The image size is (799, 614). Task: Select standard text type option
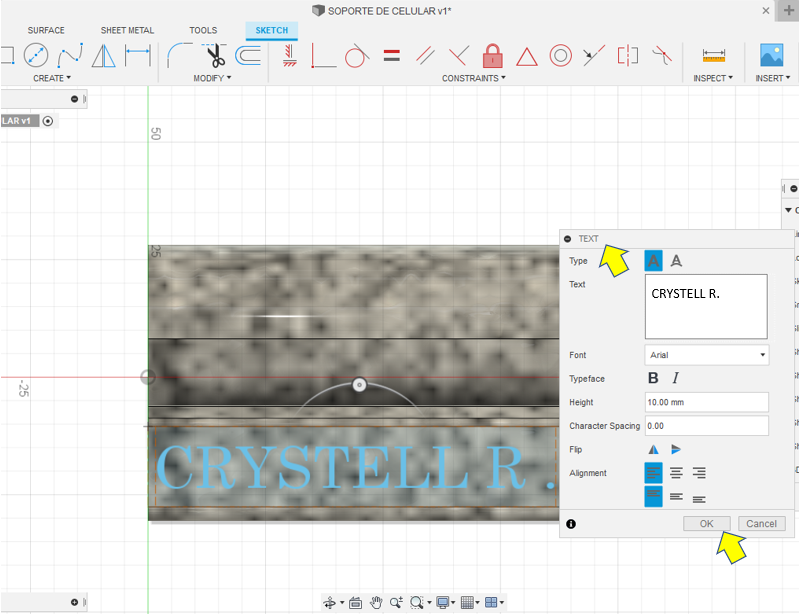click(x=653, y=261)
